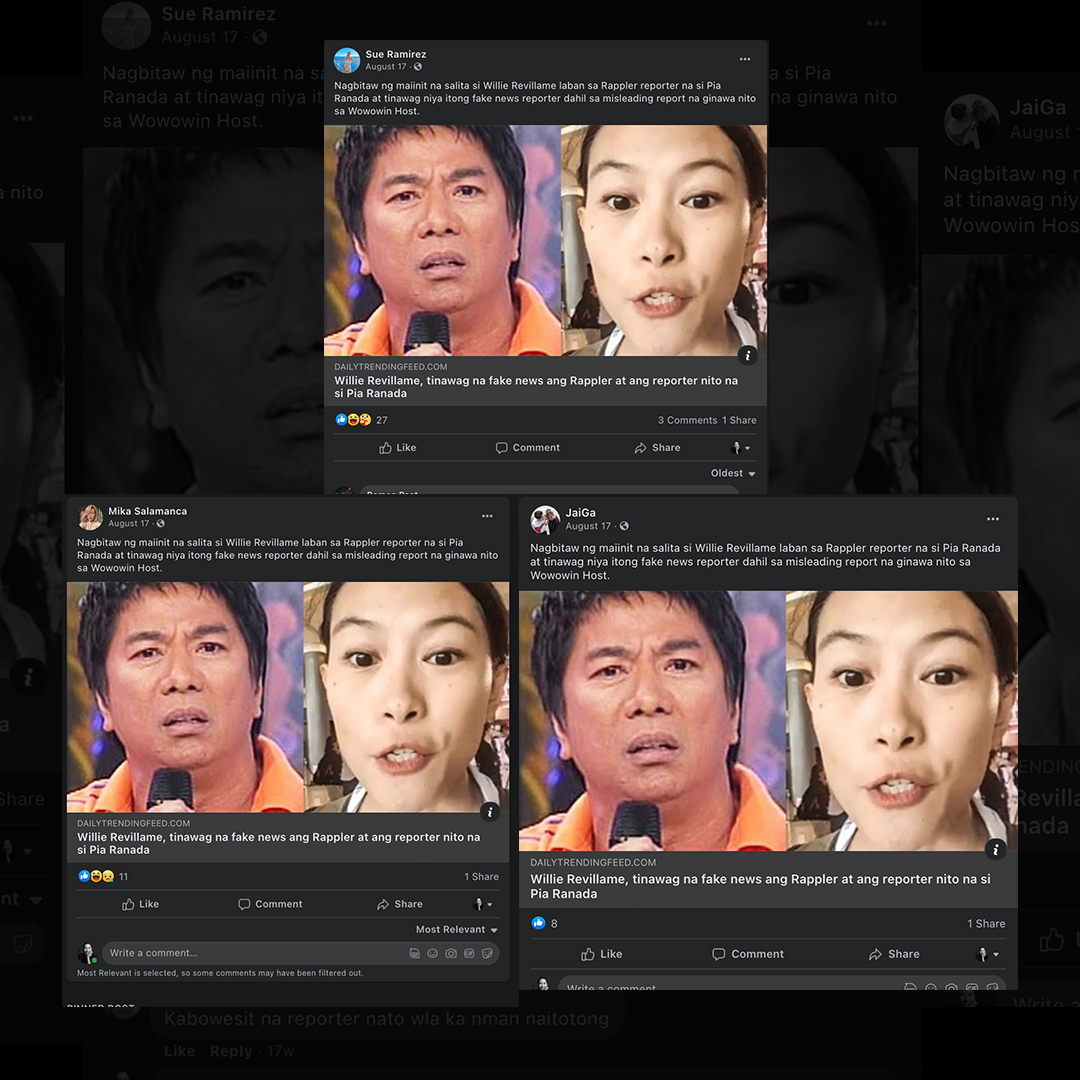
Task: Focus the Write a comment field under Mika's post
Action: click(300, 953)
